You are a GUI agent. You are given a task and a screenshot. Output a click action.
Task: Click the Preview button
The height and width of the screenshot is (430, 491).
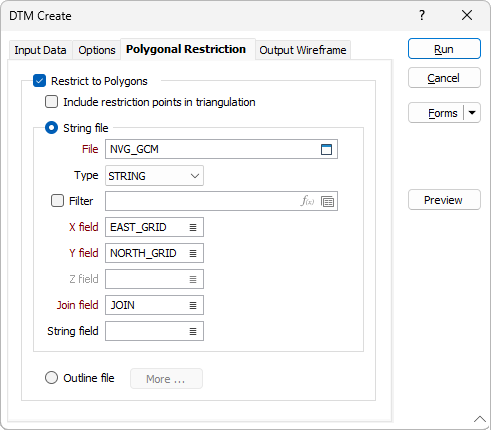click(x=444, y=200)
